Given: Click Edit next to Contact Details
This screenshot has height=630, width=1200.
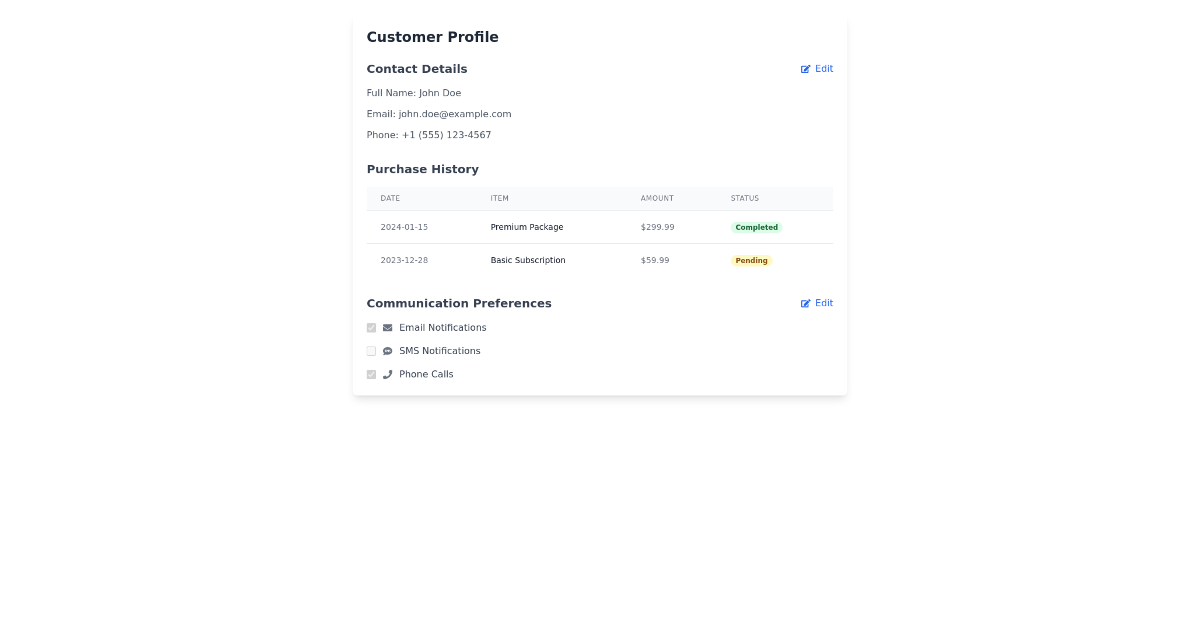Looking at the screenshot, I should tap(822, 68).
